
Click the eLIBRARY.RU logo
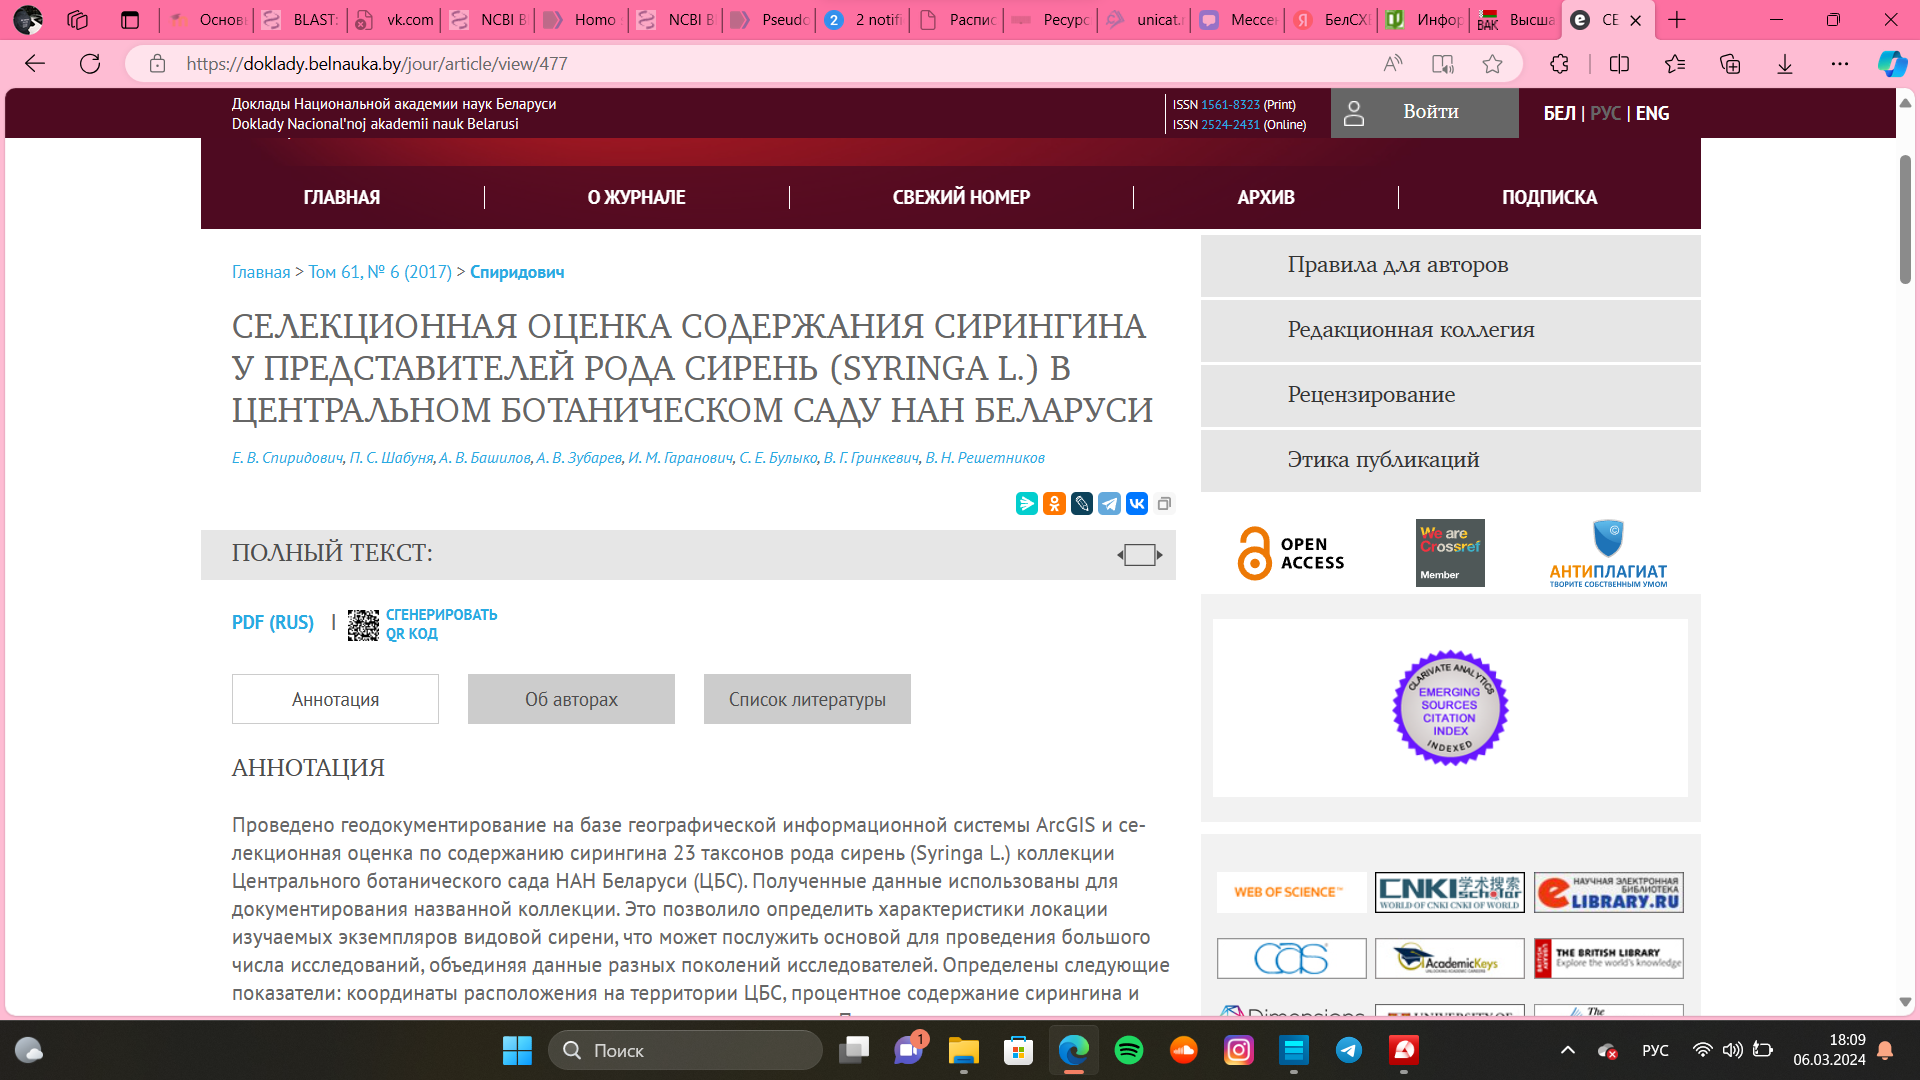pyautogui.click(x=1608, y=892)
